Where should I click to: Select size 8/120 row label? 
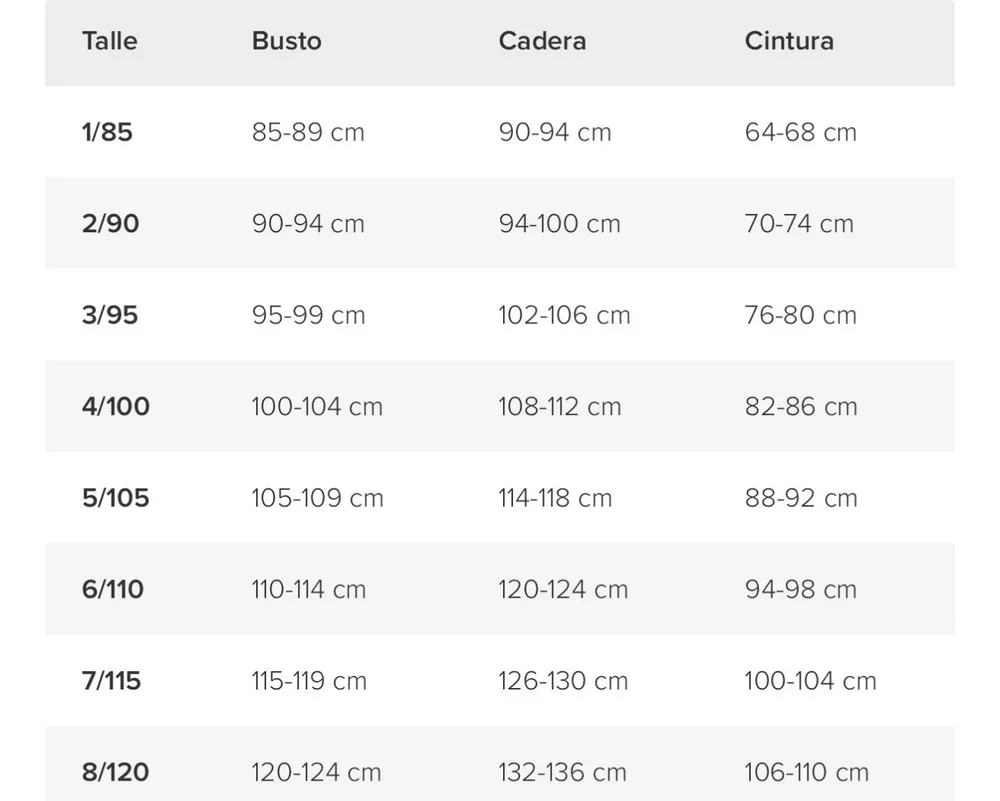[115, 772]
